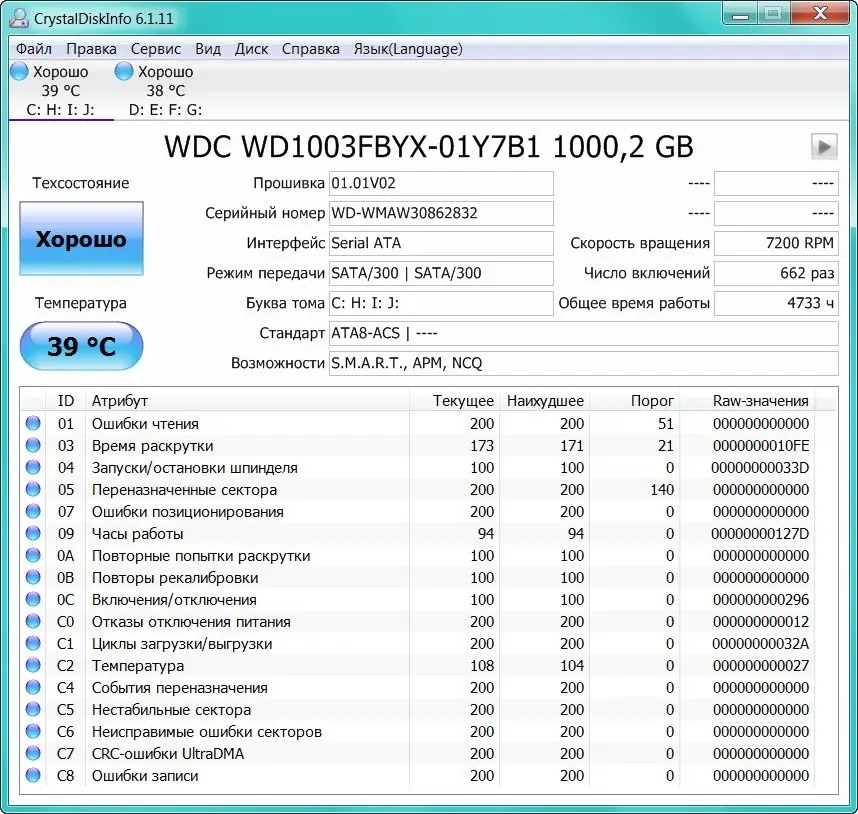Viewport: 858px width, 814px height.
Task: Open the Вид menu
Action: click(x=208, y=49)
